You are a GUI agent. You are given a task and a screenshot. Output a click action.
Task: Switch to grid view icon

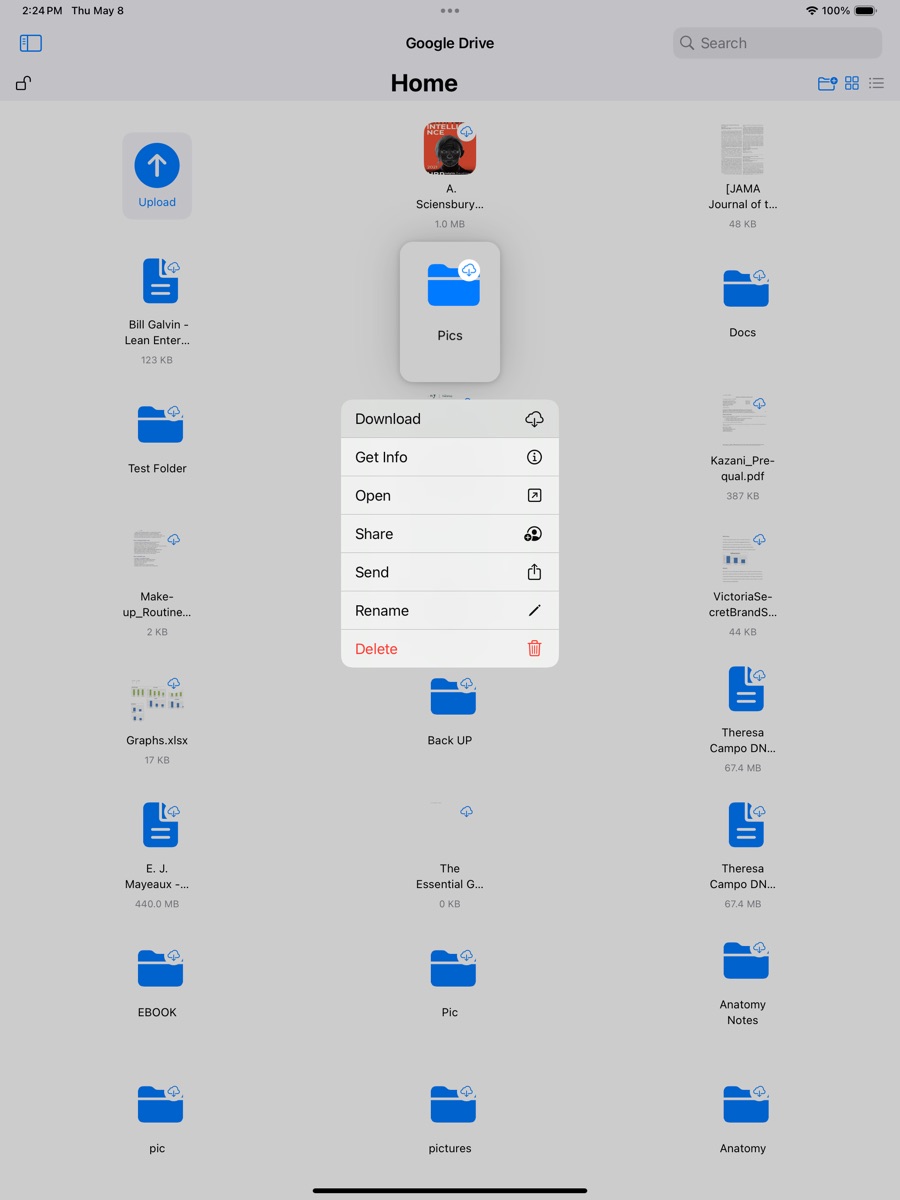[x=852, y=83]
